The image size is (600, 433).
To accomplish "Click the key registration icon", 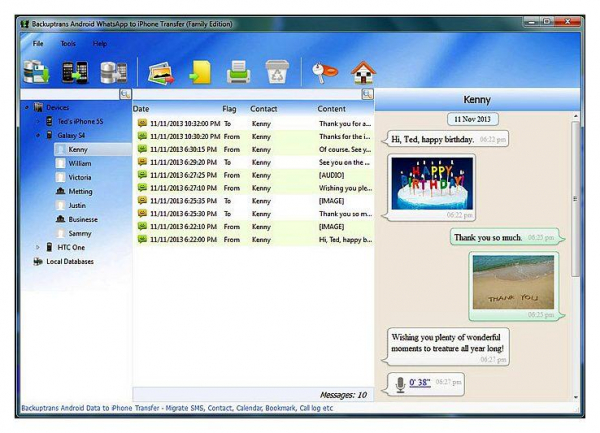I will [324, 72].
